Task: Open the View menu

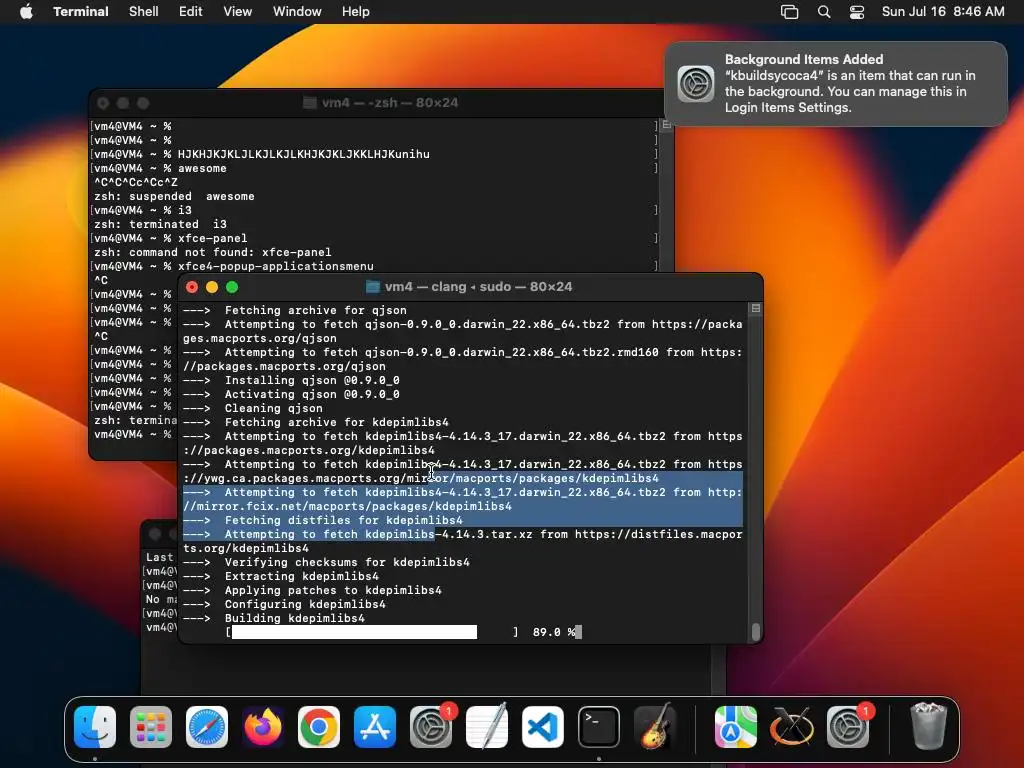Action: pos(238,12)
